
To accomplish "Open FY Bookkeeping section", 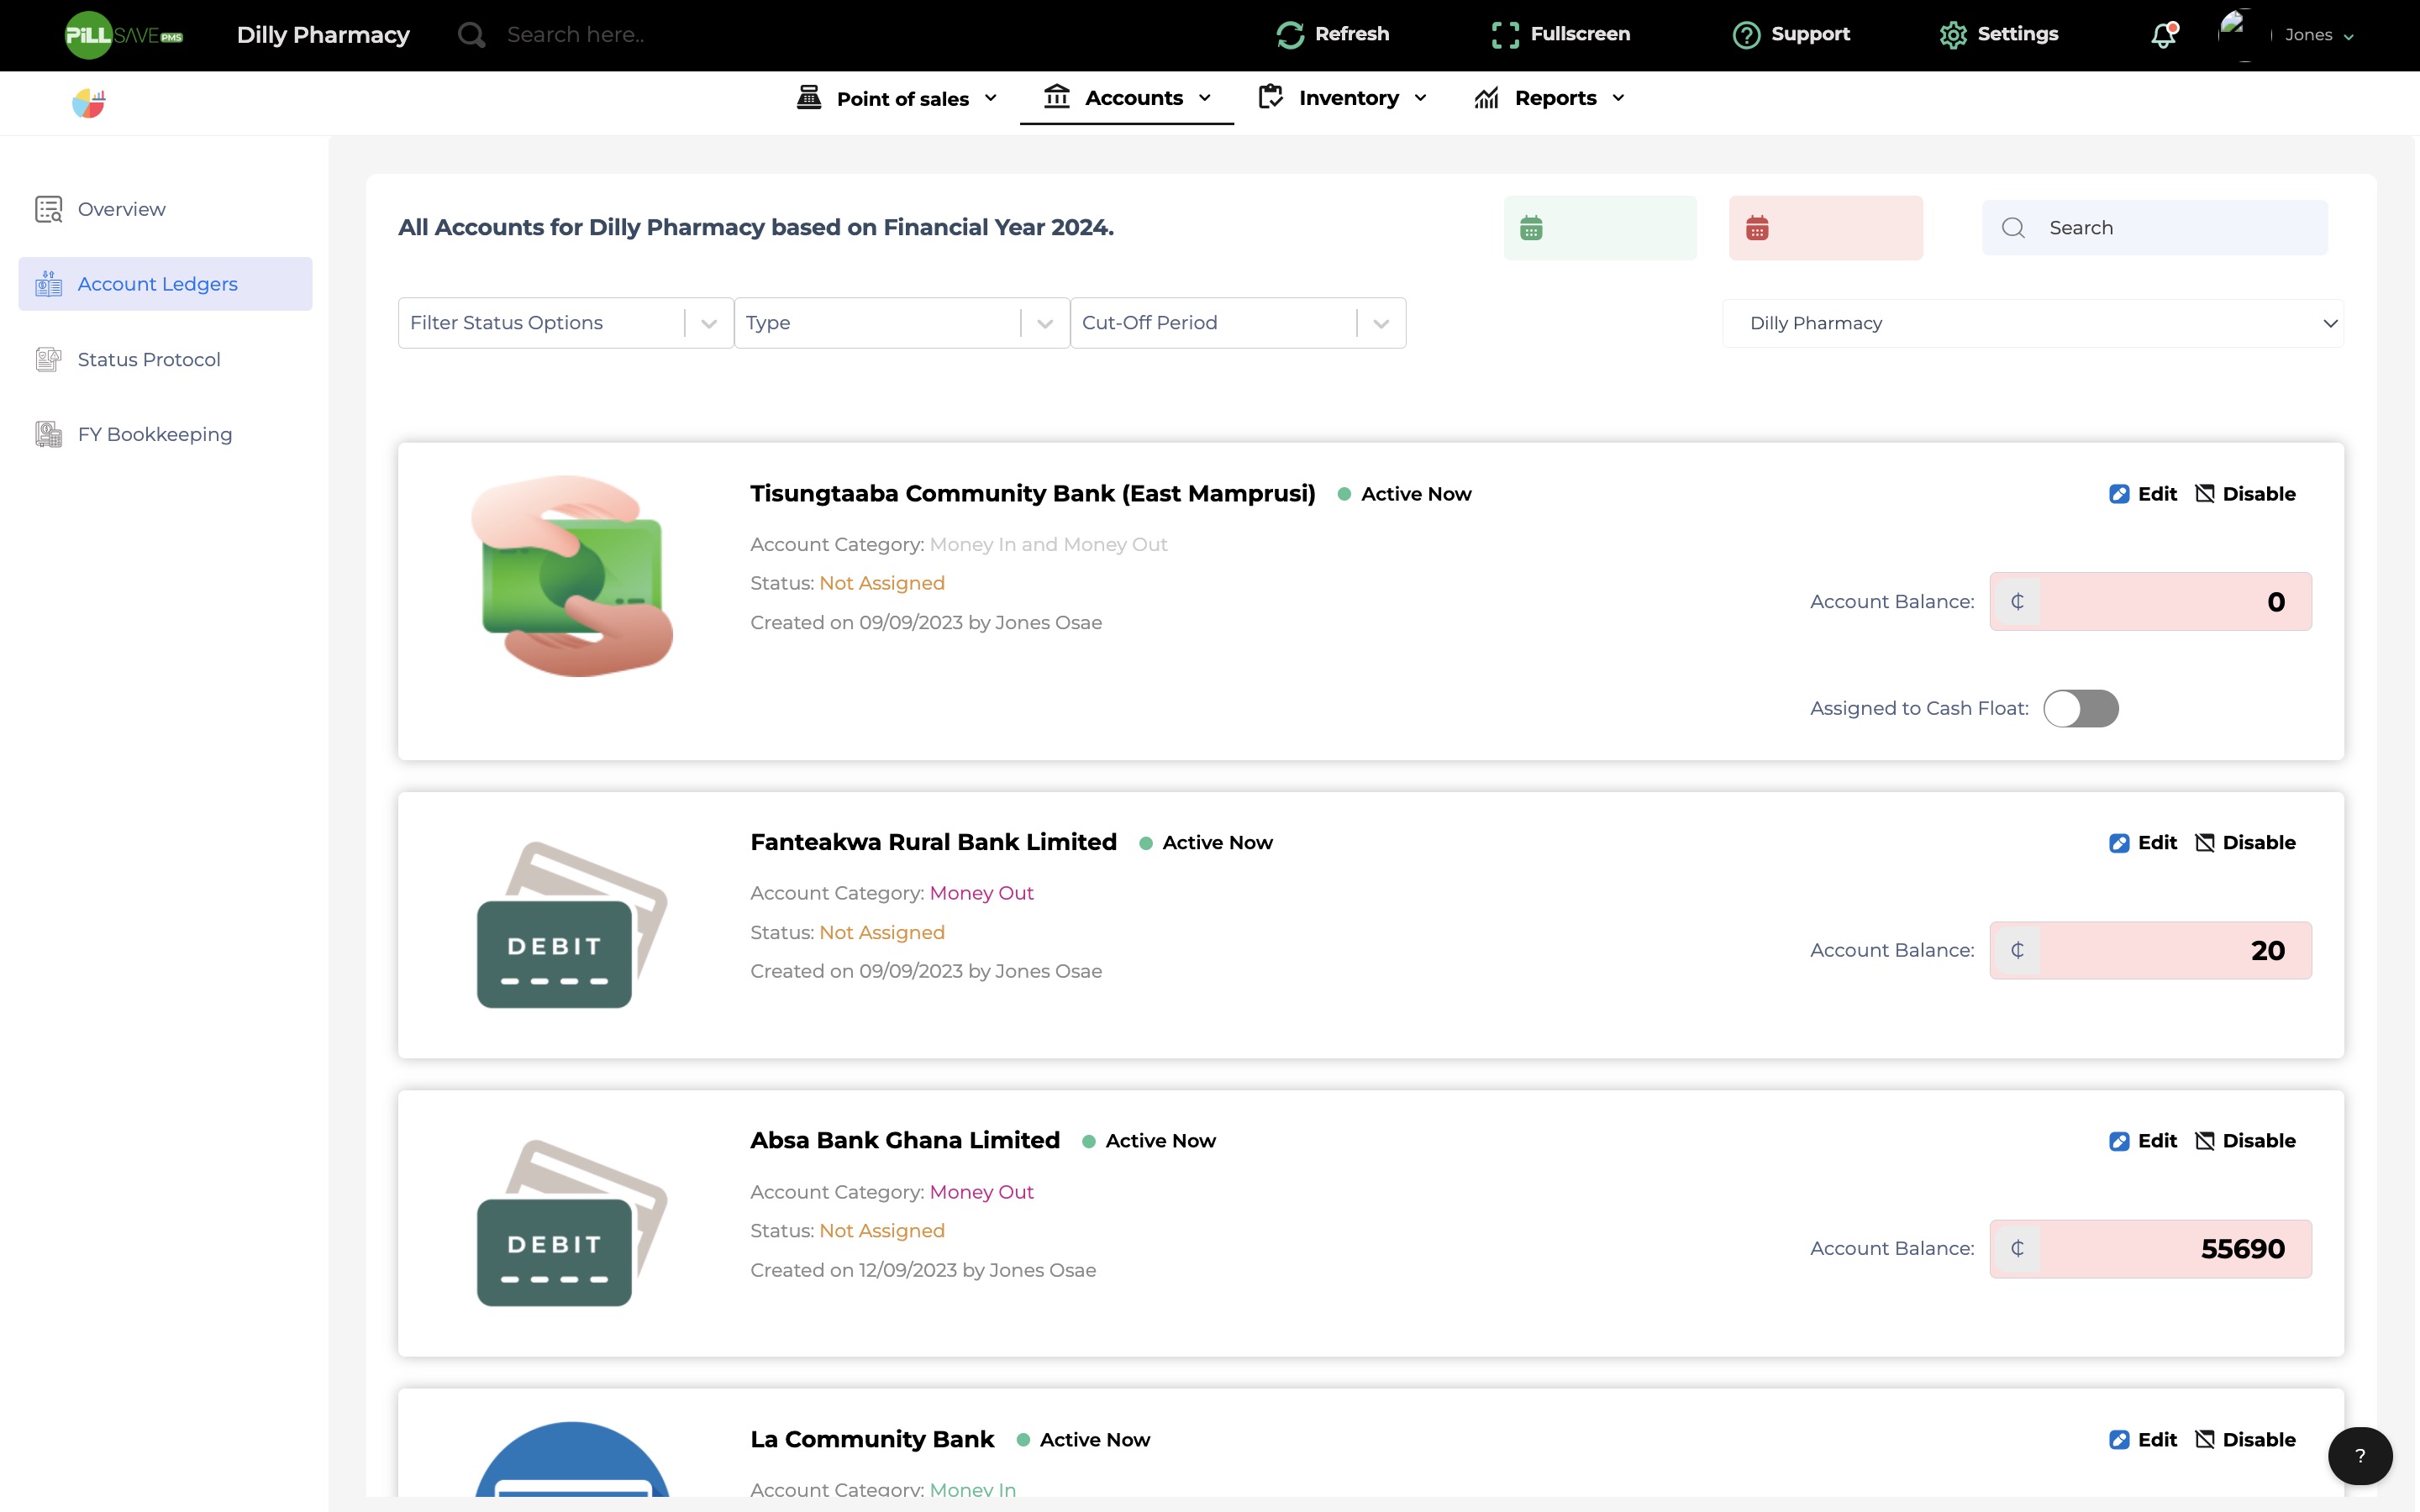I will (x=165, y=434).
